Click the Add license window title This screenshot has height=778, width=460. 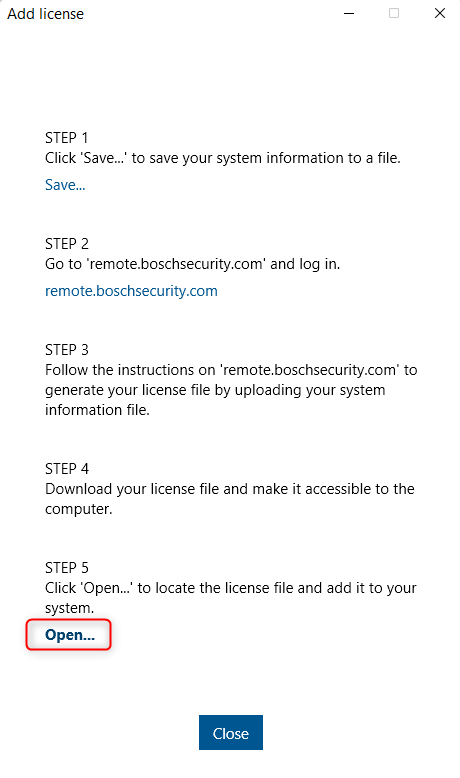click(x=45, y=14)
